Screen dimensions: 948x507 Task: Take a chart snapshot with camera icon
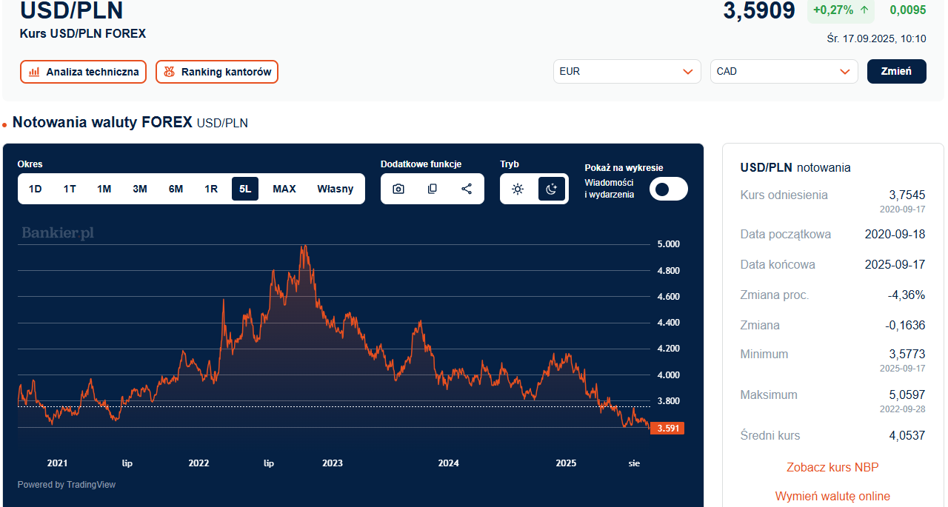(x=398, y=189)
